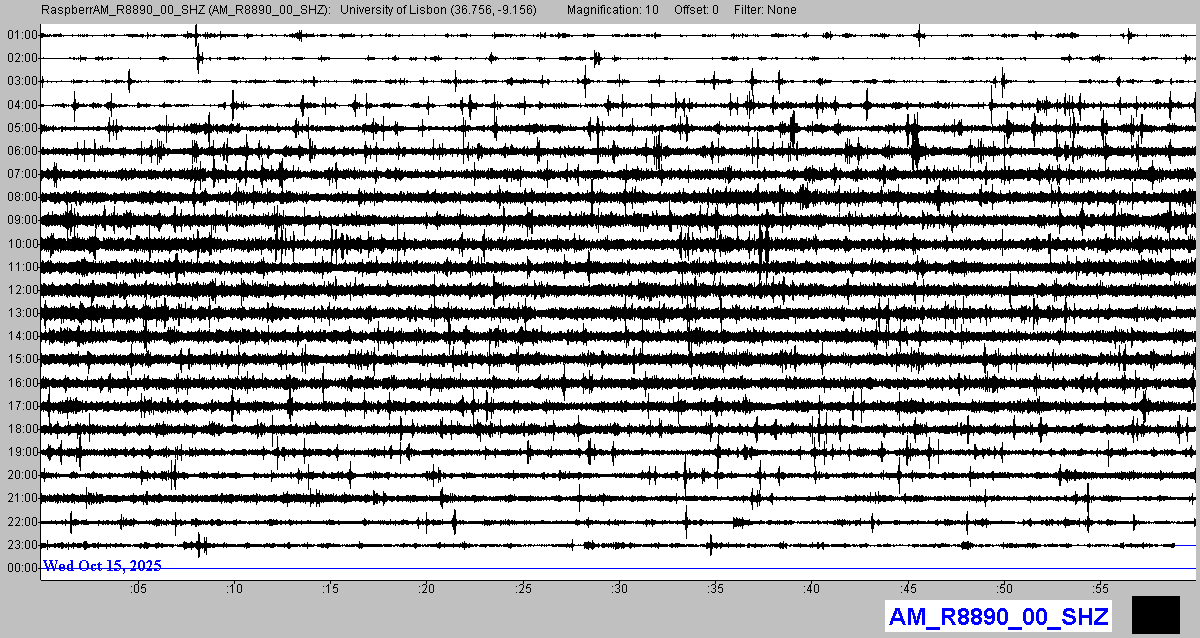Click the :45 minute axis tick
1200x638 pixels.
point(909,589)
